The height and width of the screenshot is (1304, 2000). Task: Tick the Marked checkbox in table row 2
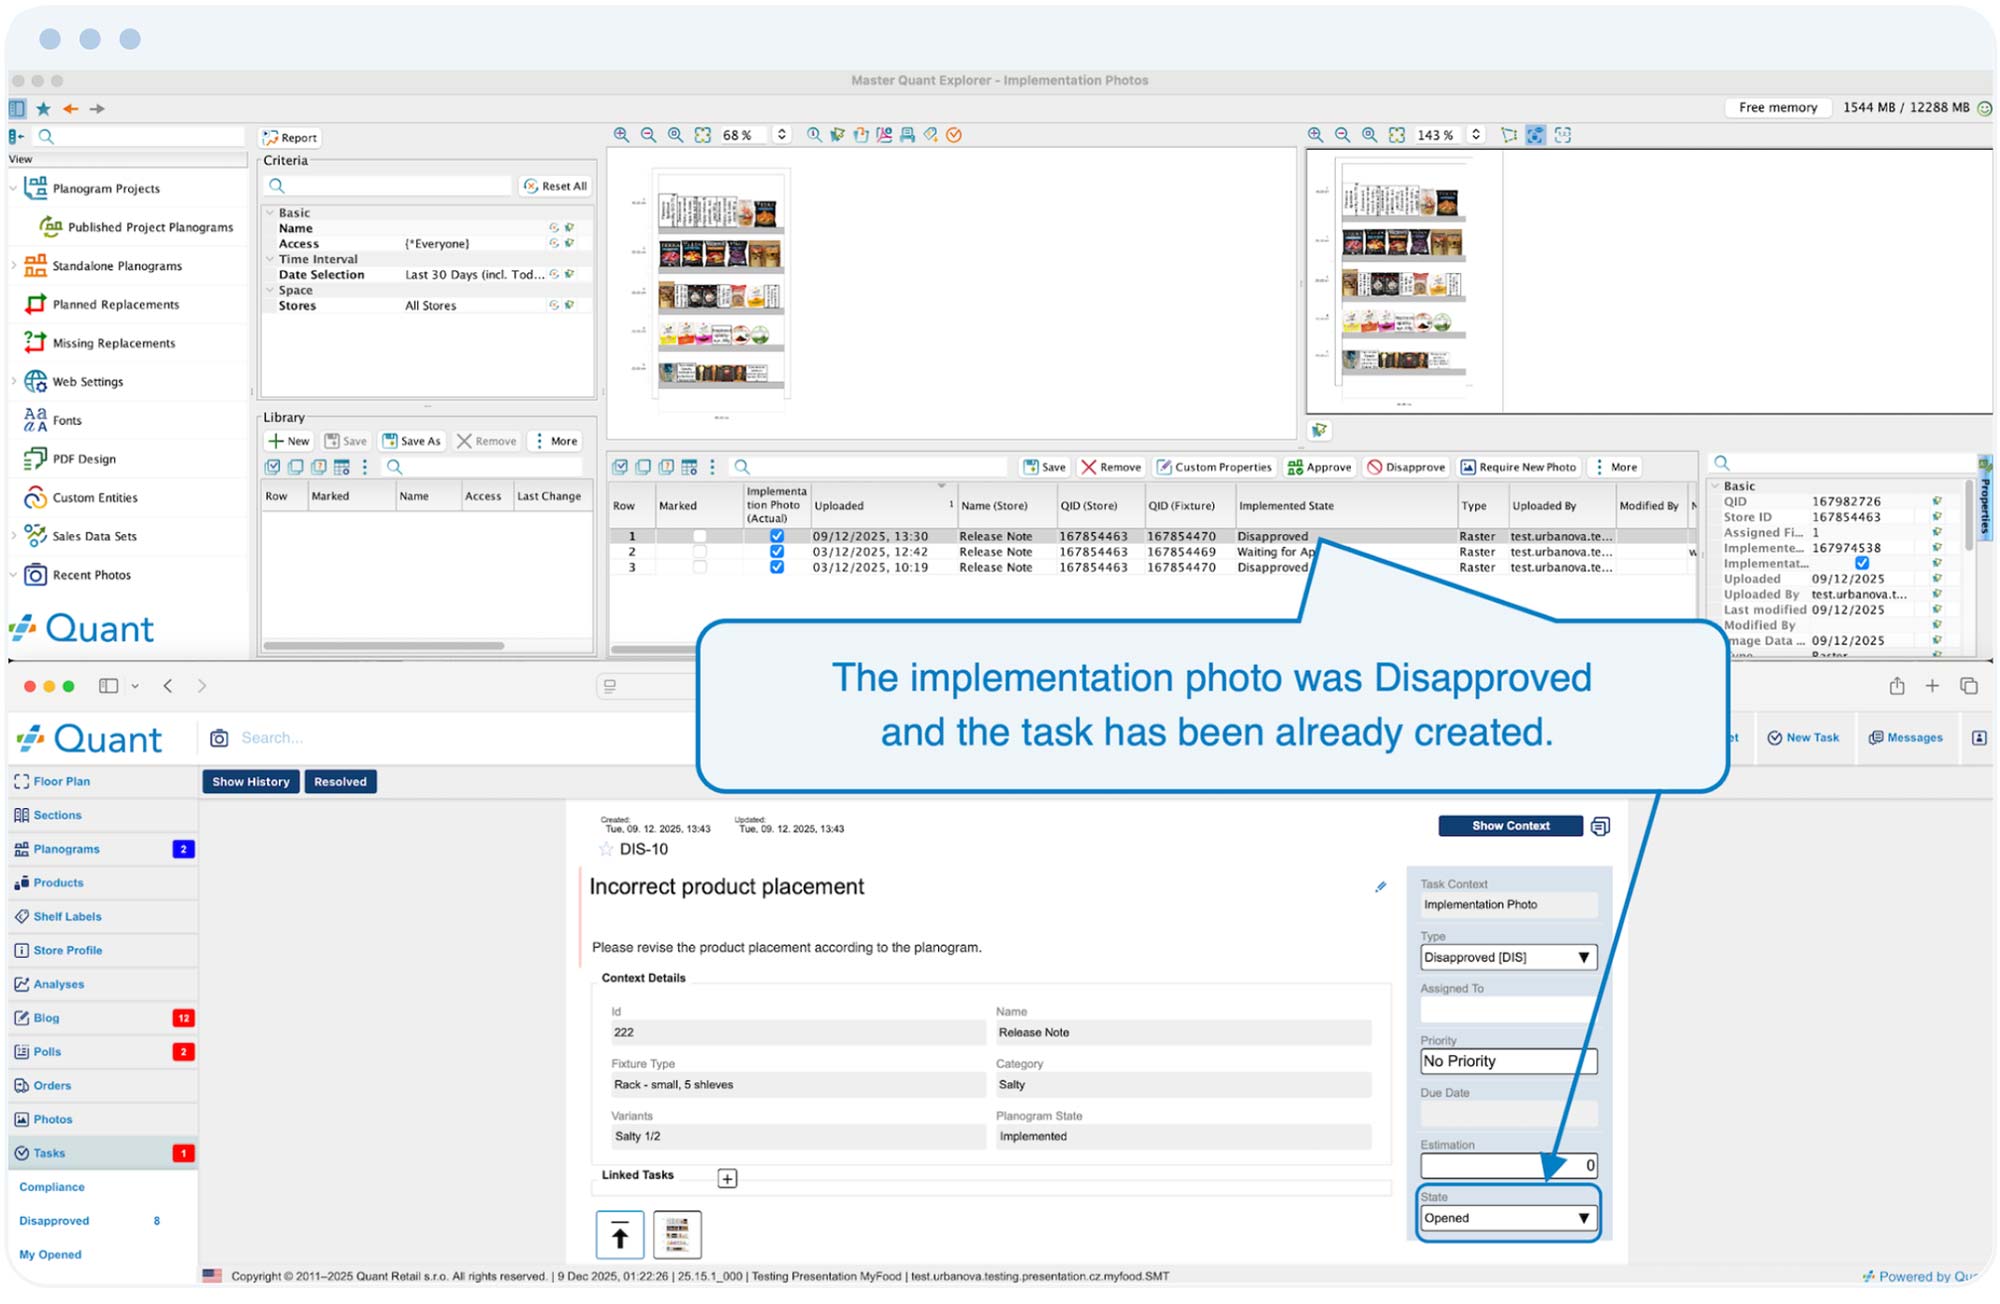700,552
